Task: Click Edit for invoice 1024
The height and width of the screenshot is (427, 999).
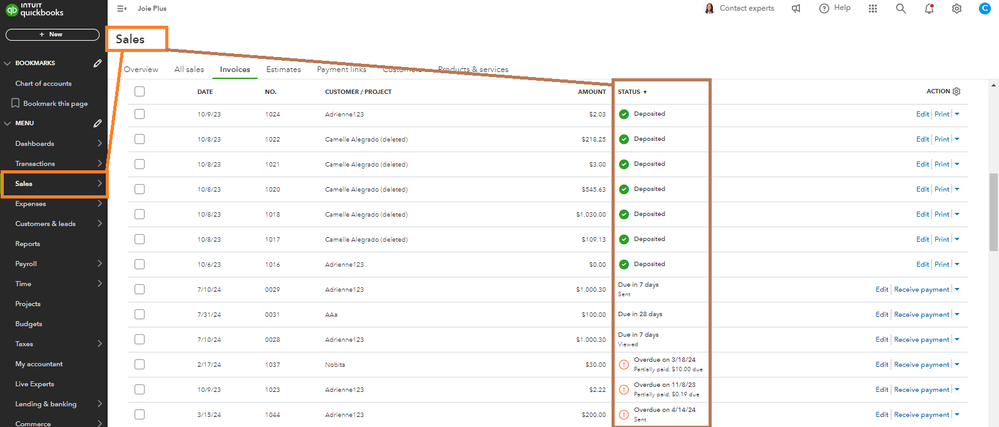Action: [923, 114]
